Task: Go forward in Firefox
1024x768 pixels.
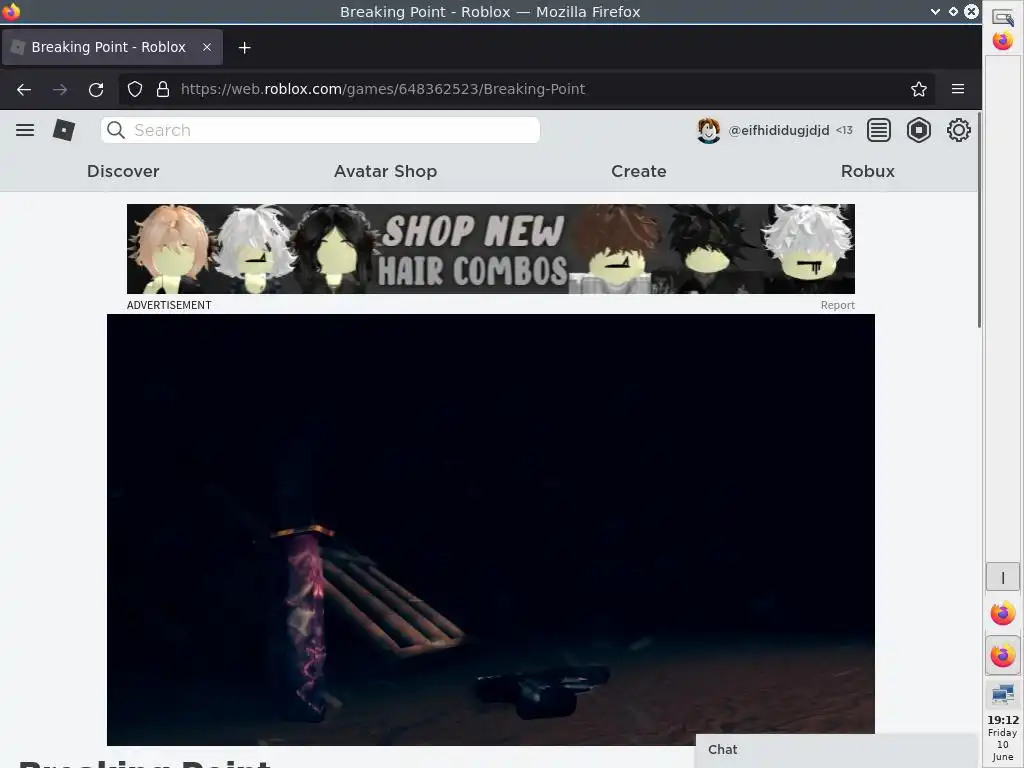Action: pyautogui.click(x=59, y=89)
